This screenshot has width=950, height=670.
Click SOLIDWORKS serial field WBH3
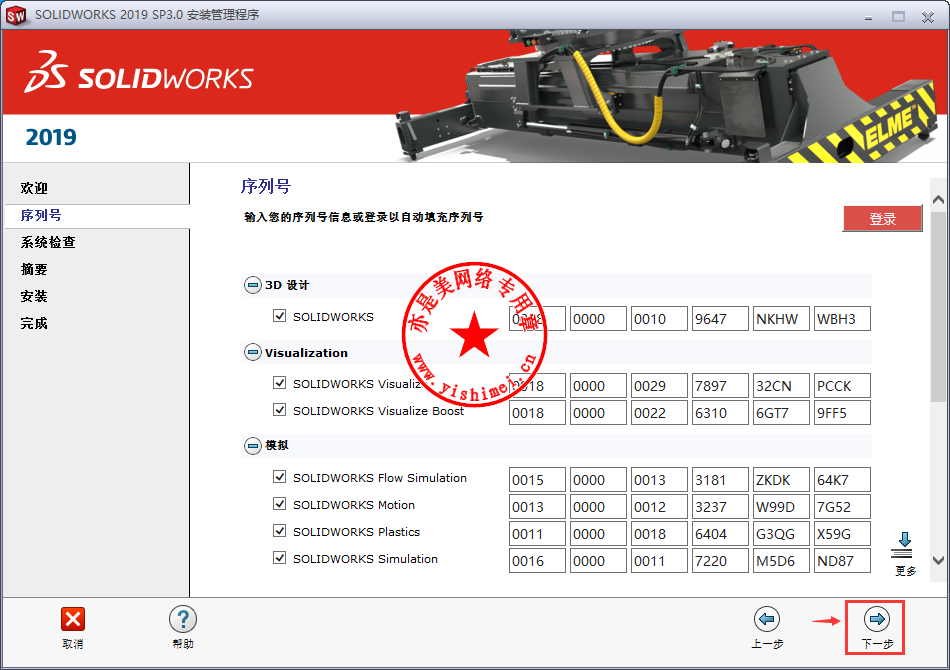(842, 319)
